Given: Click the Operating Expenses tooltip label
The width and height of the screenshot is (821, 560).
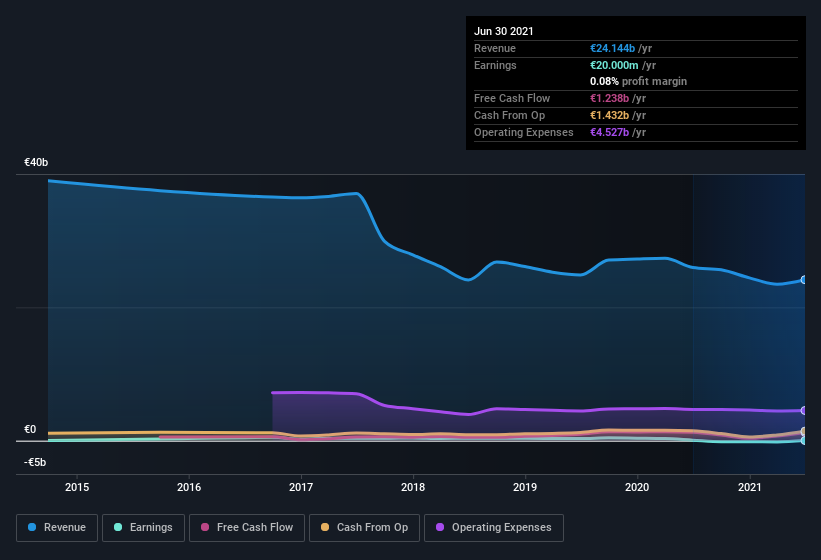Looking at the screenshot, I should 524,132.
